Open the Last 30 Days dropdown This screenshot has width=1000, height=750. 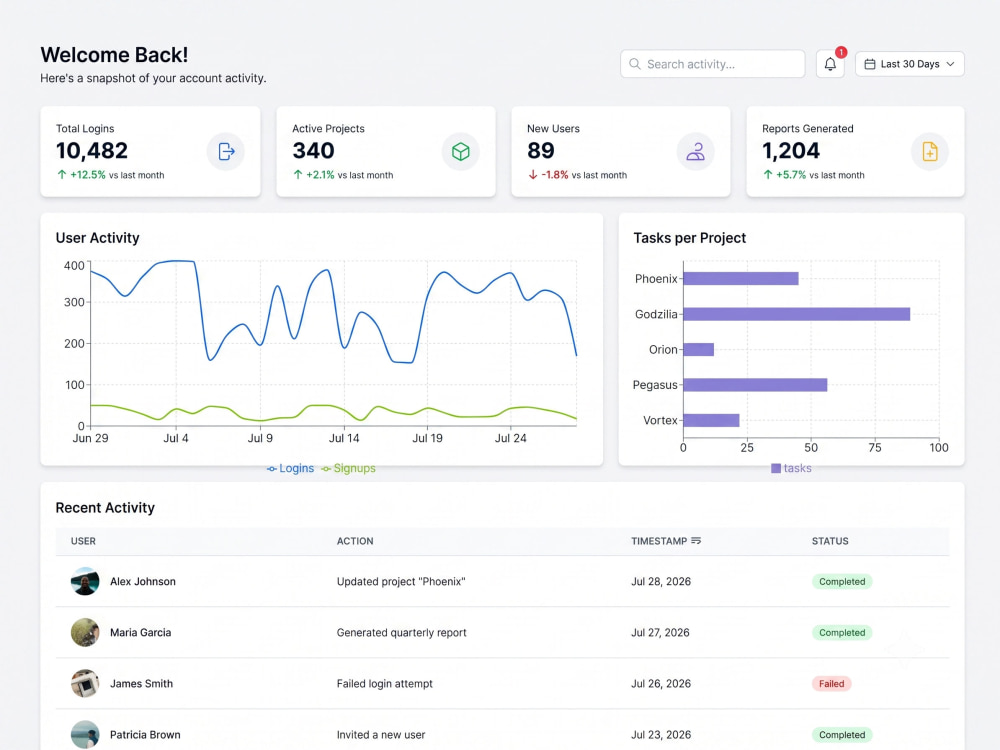909,64
